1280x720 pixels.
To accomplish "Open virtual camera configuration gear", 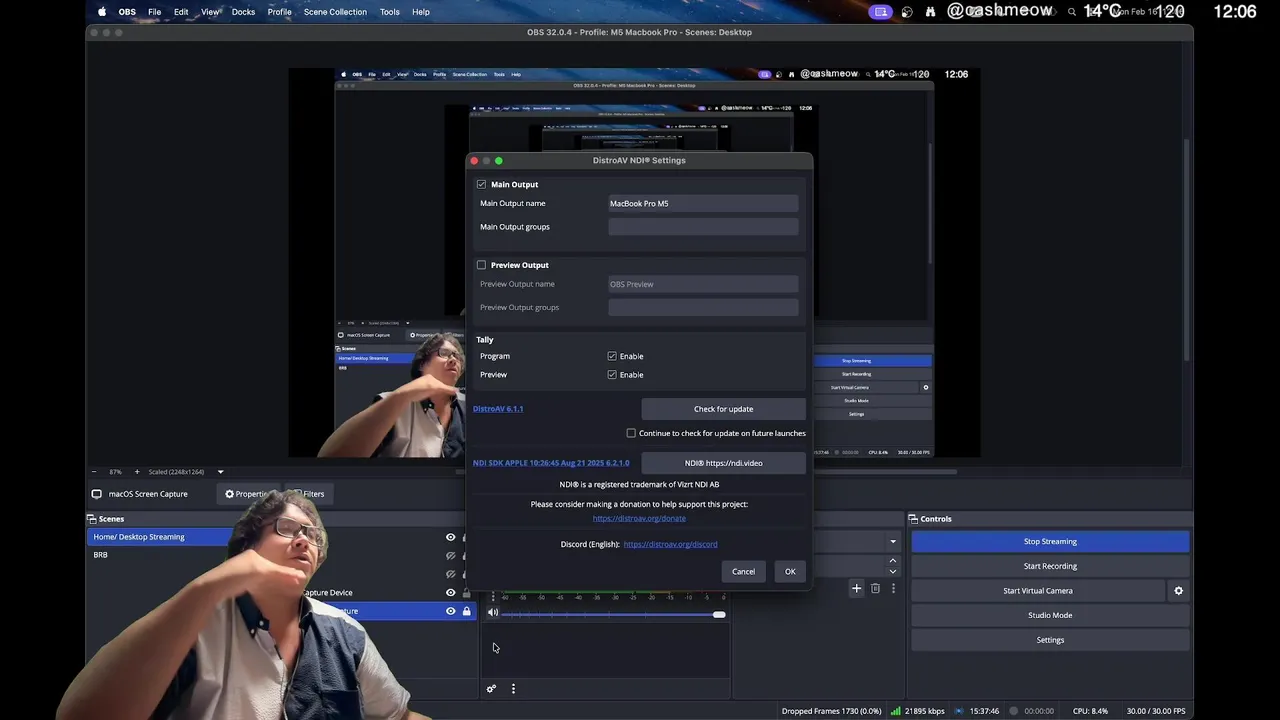I will tap(1178, 591).
